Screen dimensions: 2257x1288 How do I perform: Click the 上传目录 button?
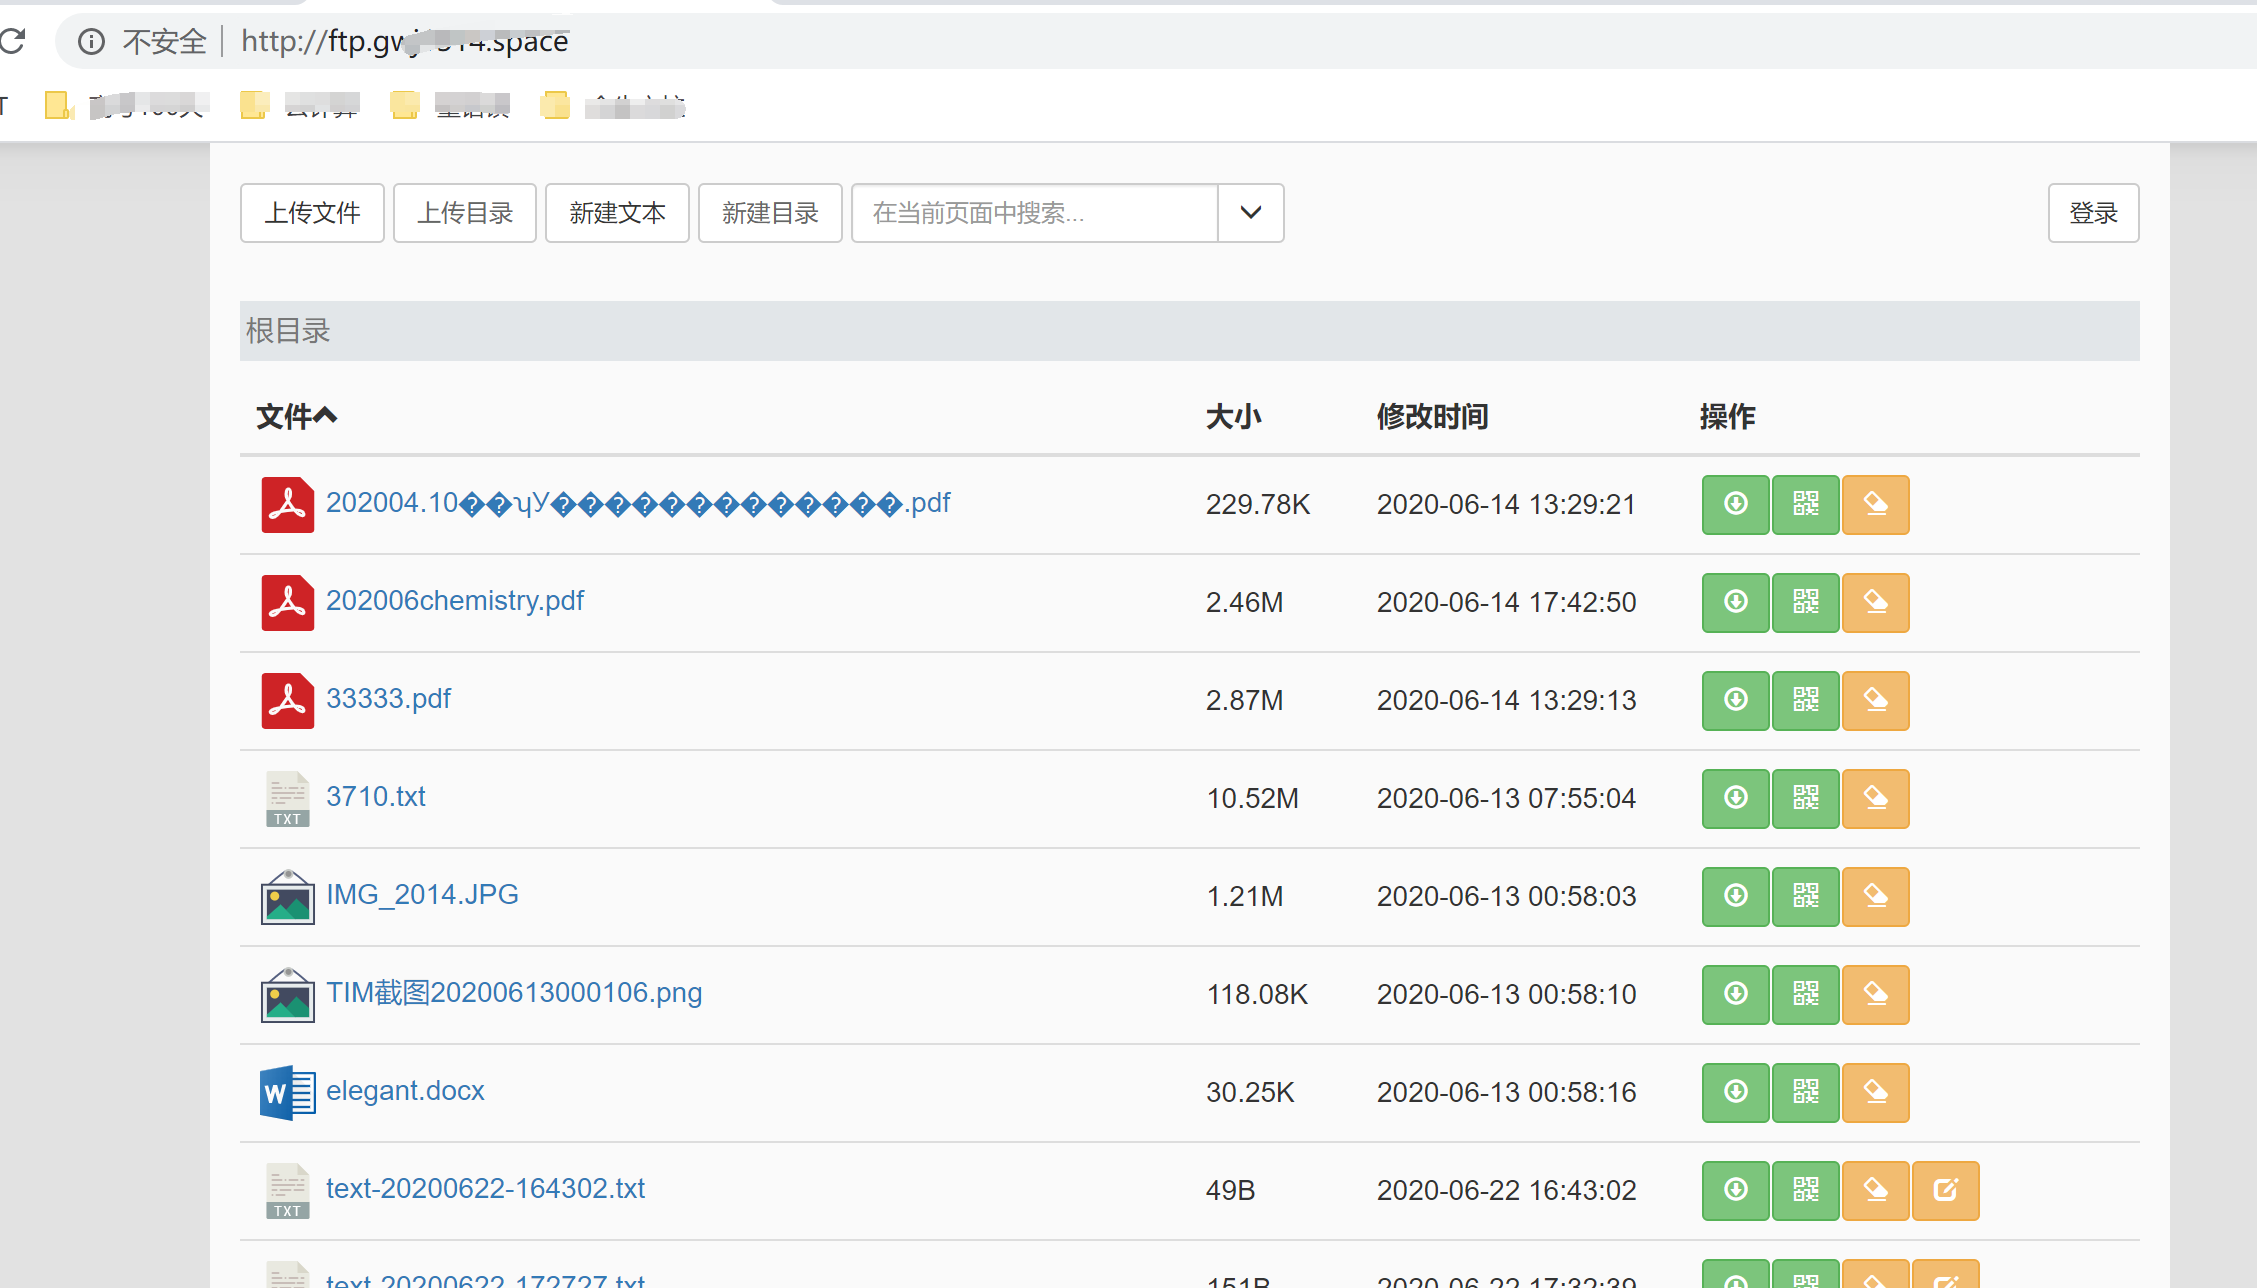[465, 212]
